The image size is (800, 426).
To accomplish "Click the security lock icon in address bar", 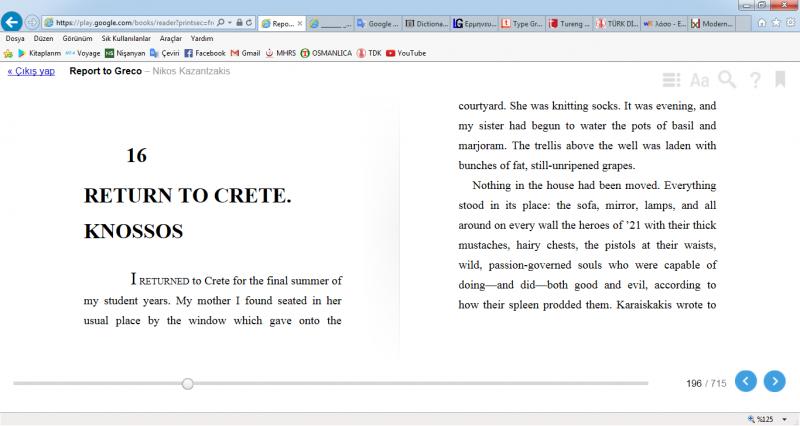I will click(x=239, y=22).
